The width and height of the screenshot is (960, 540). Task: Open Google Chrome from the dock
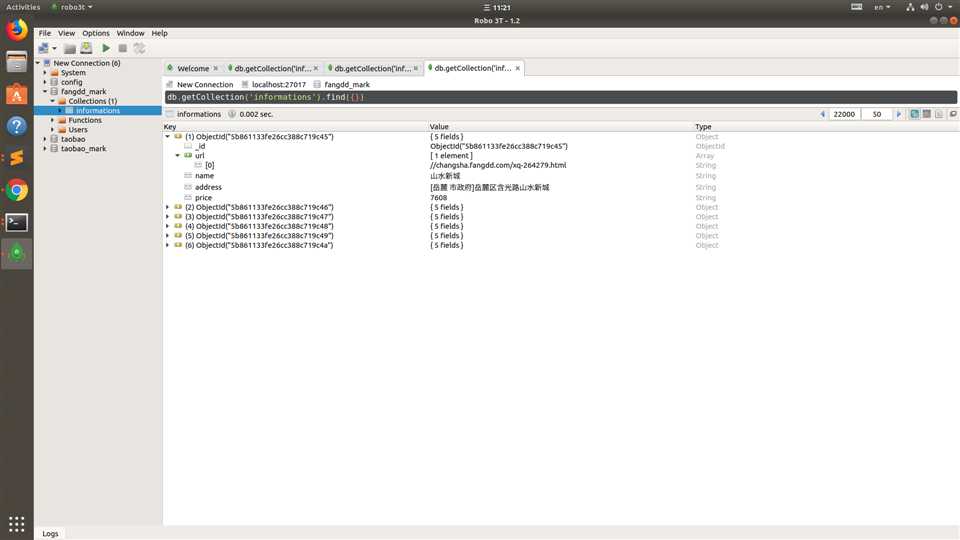point(17,190)
